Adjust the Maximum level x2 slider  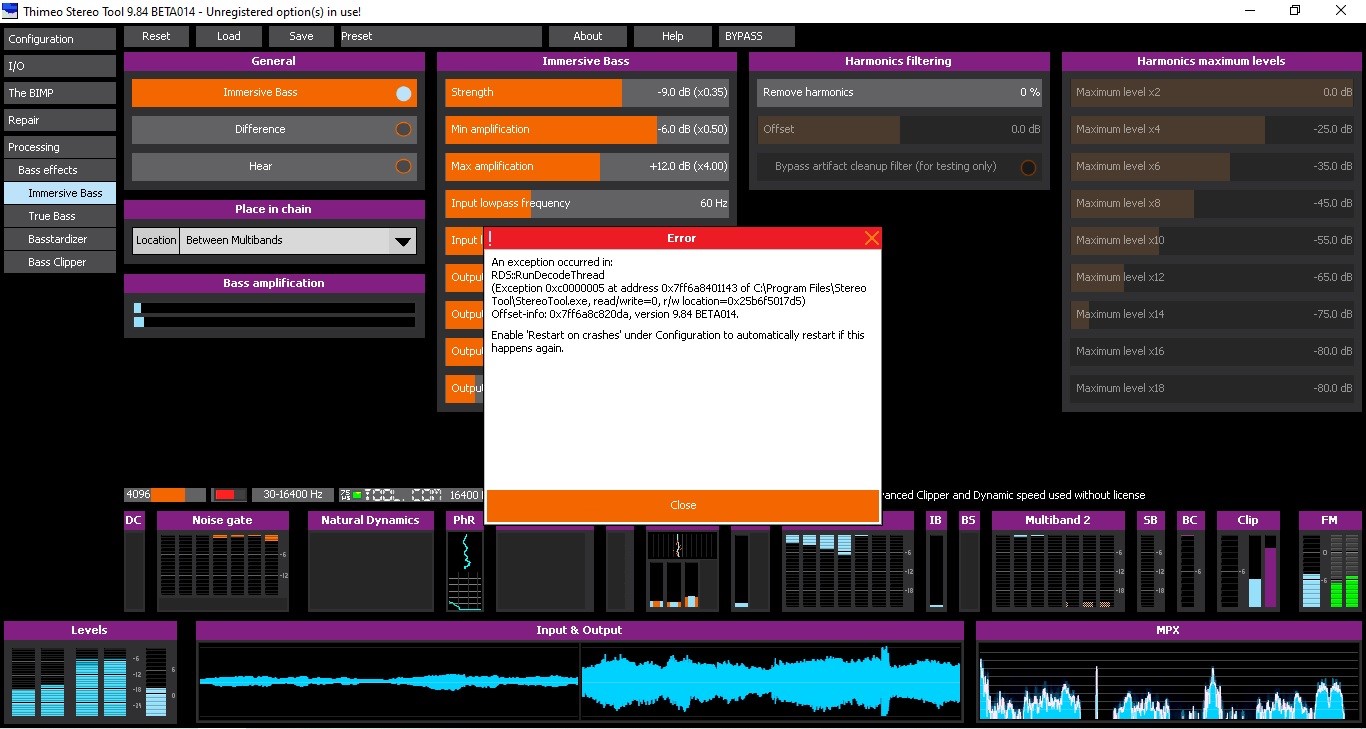tap(1212, 93)
